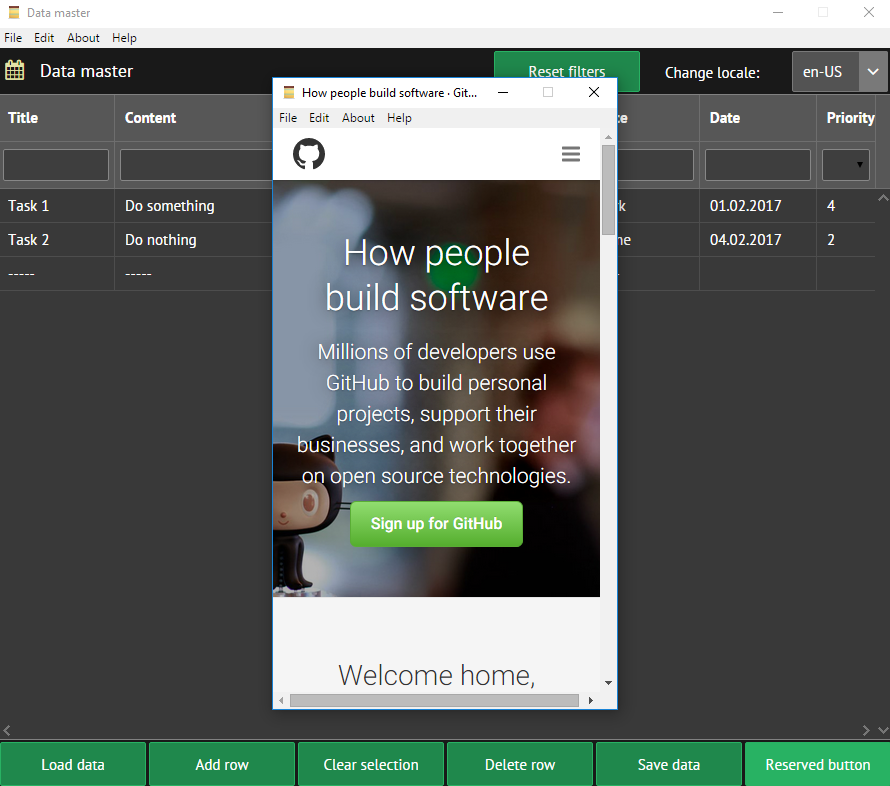Click the GitHub page scroll-down arrow
The image size is (890, 786).
[608, 683]
